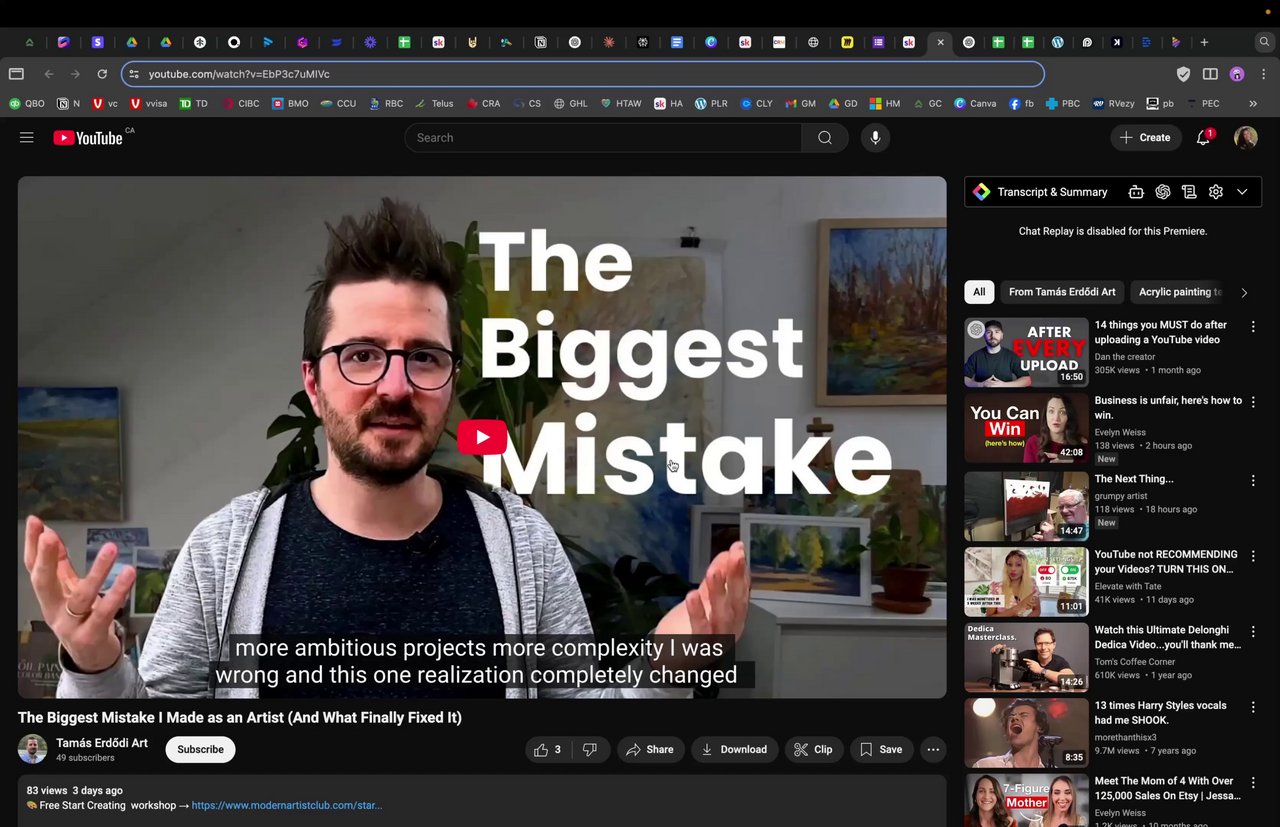Open options for 'Business is unfair' video
The height and width of the screenshot is (827, 1280).
click(1252, 403)
